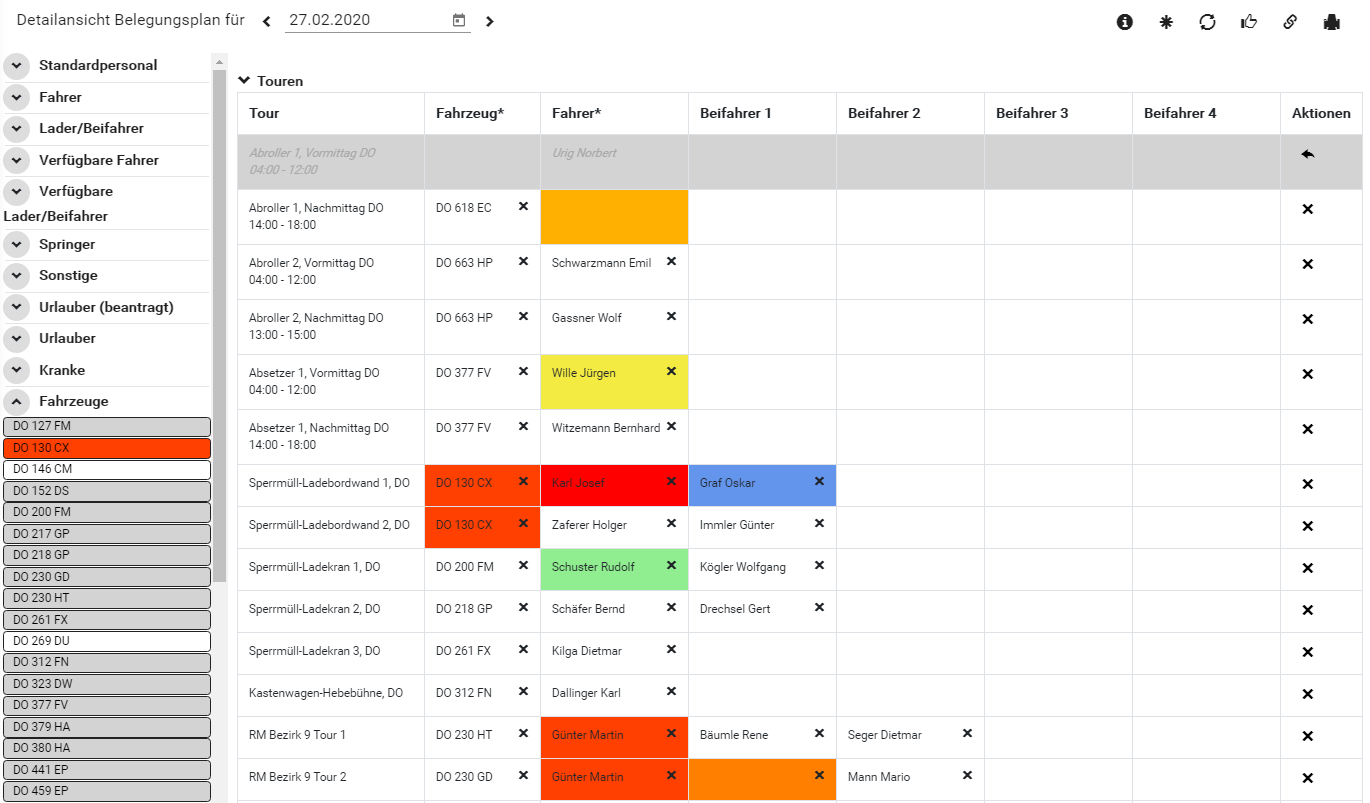Open the calendar picker icon
The height and width of the screenshot is (803, 1370).
(x=459, y=20)
